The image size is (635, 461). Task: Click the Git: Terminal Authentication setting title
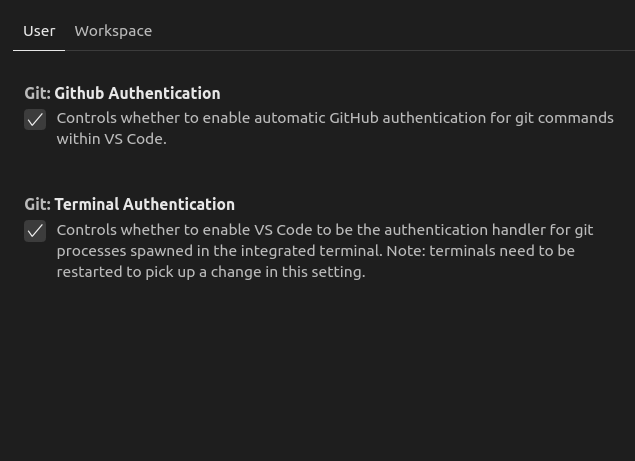[x=130, y=205]
